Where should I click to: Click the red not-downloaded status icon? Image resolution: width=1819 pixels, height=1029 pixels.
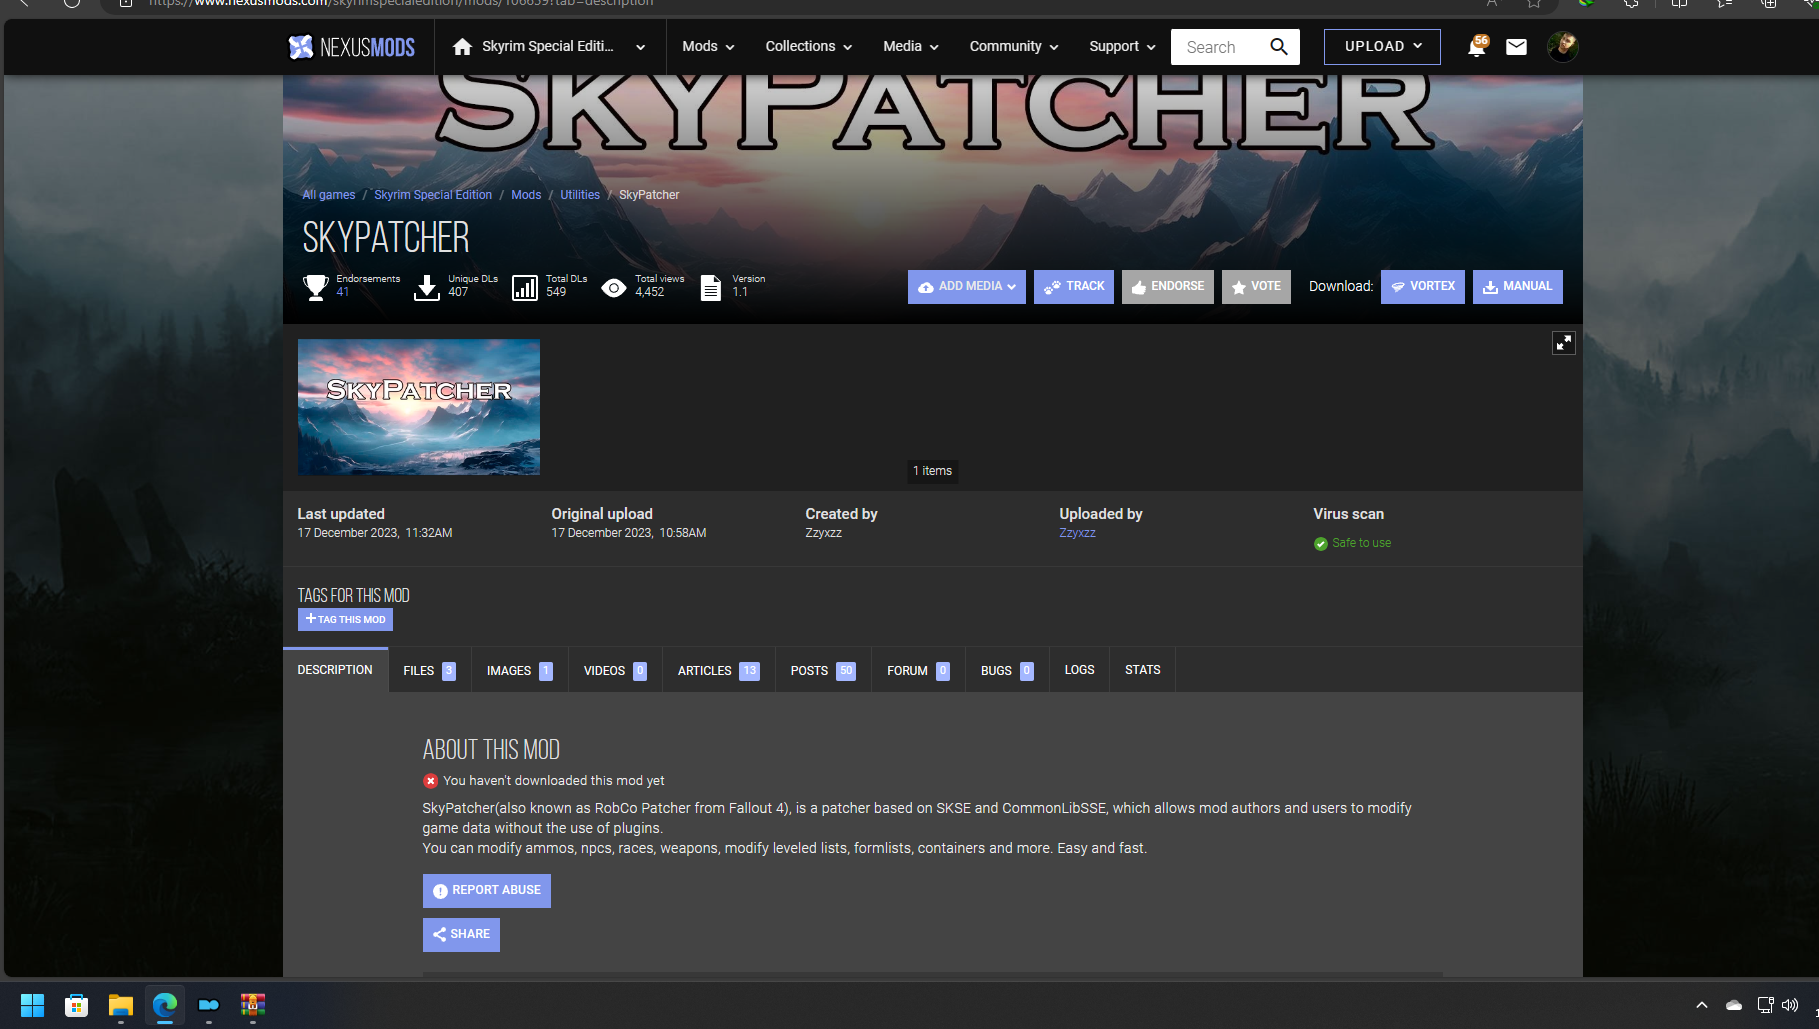pos(430,781)
